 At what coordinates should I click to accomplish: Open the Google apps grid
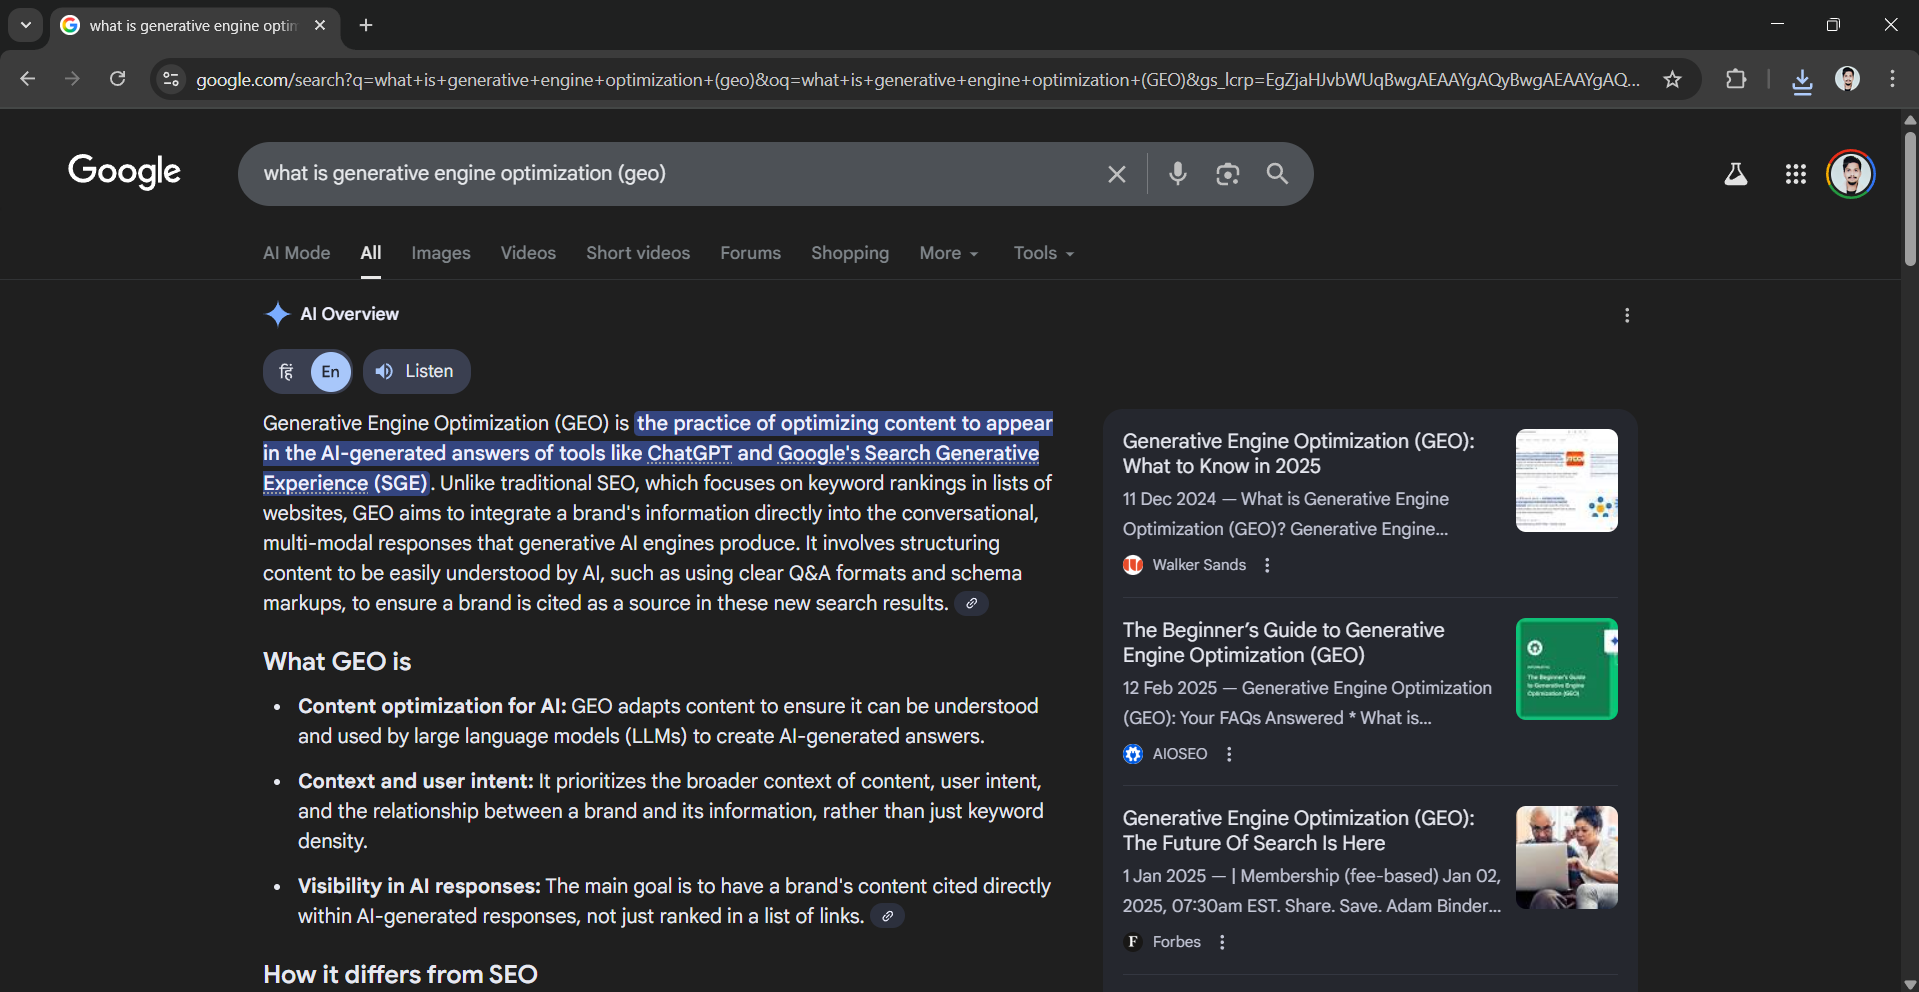point(1795,173)
